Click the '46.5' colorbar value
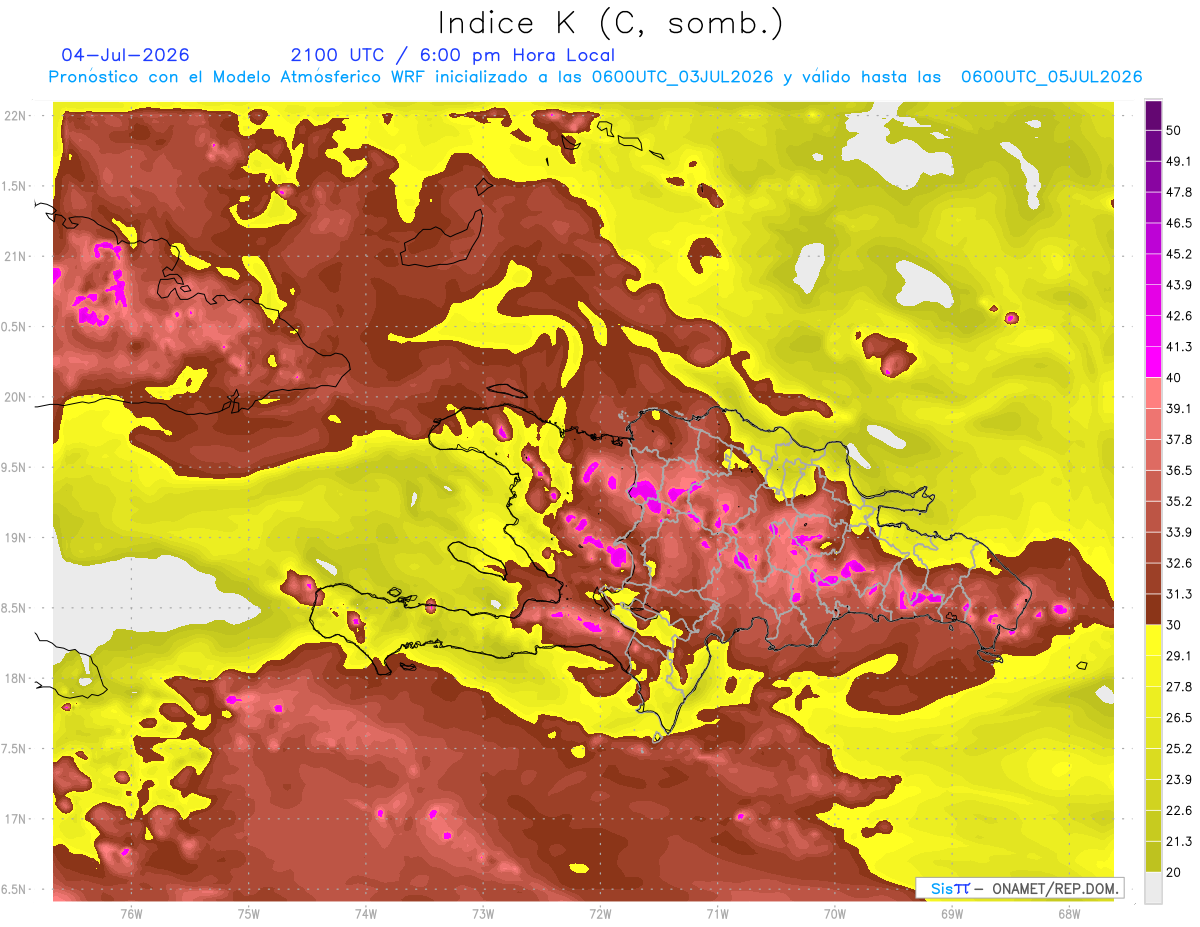This screenshot has width=1200, height=927. [1179, 223]
